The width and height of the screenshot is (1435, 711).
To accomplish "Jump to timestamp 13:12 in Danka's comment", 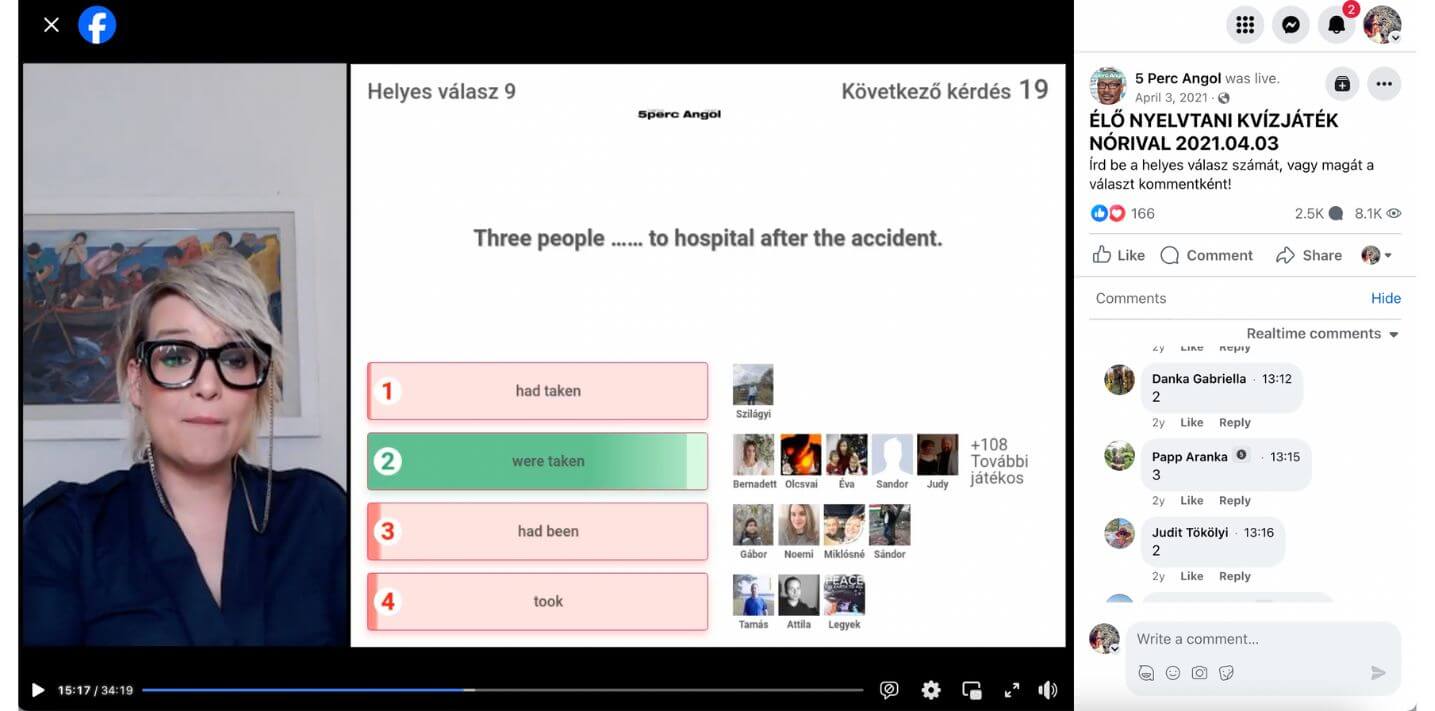I will pos(1277,379).
